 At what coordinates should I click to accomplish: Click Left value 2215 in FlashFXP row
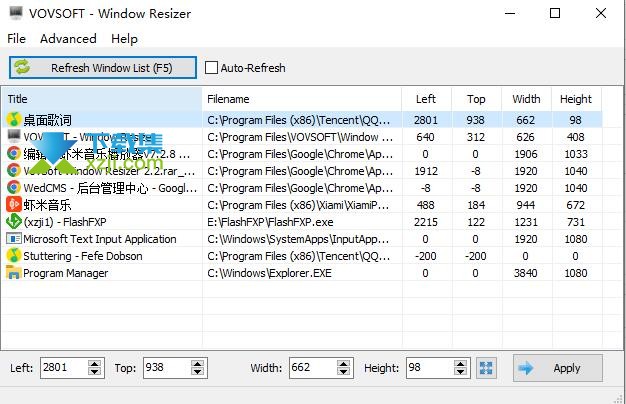click(426, 222)
